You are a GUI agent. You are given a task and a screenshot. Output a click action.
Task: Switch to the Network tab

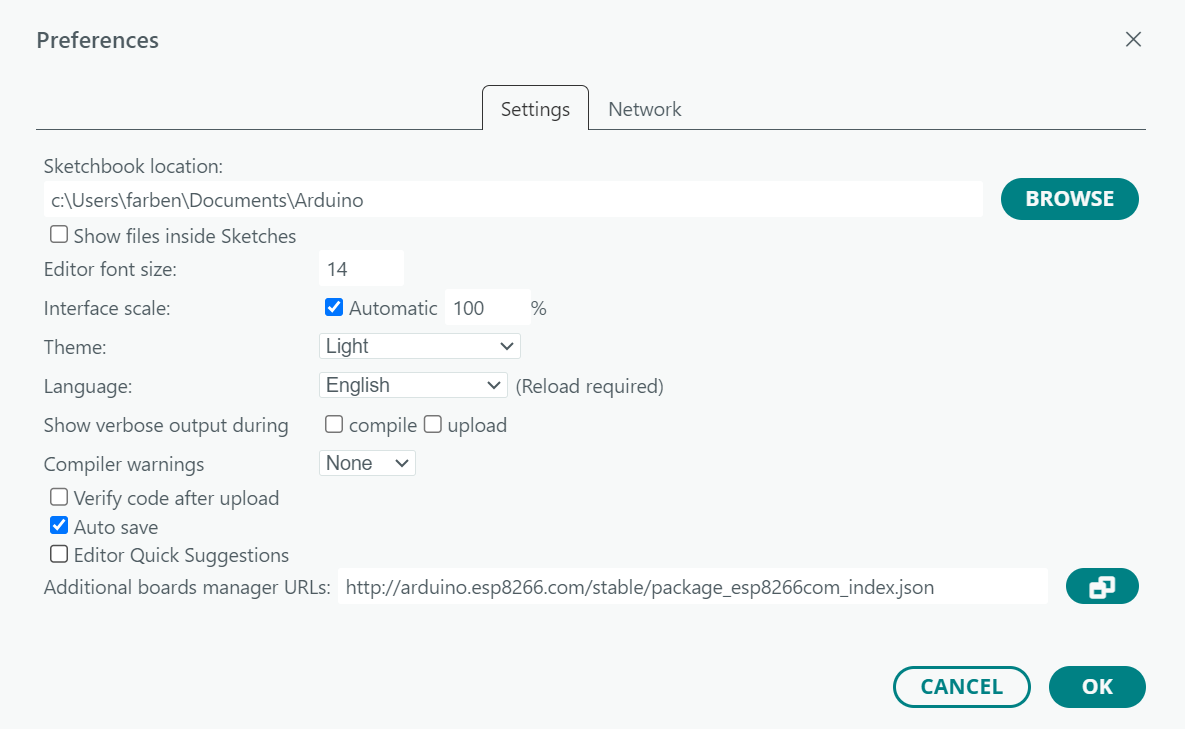click(x=644, y=109)
